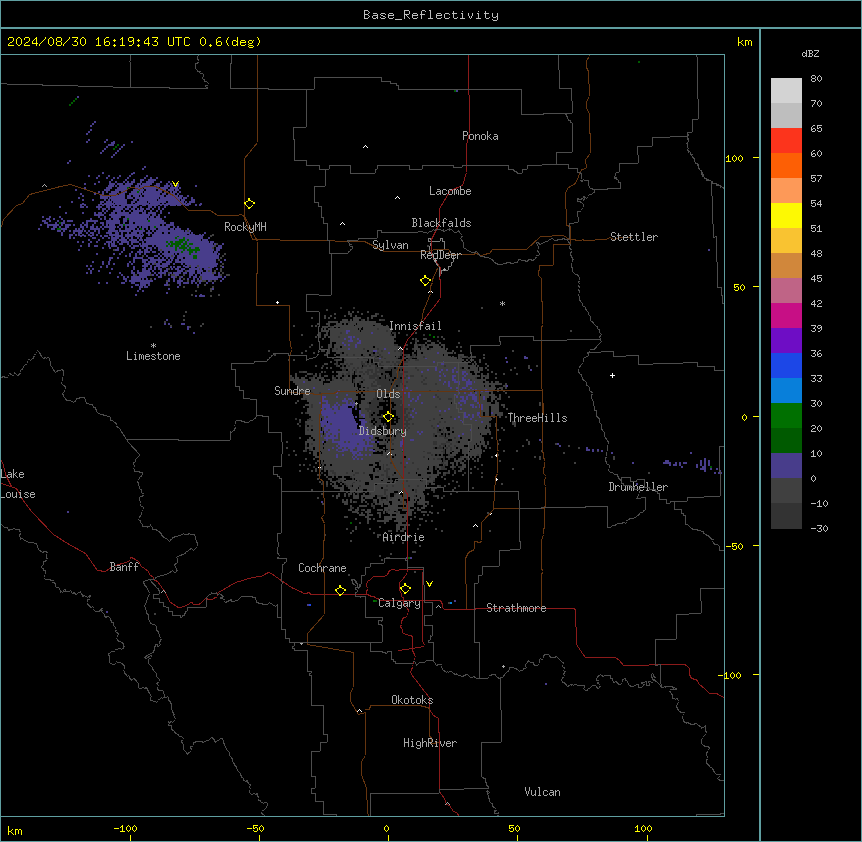862x842 pixels.
Task: Pick the blue 33-36 dBZ legend swatch
Action: [786, 365]
